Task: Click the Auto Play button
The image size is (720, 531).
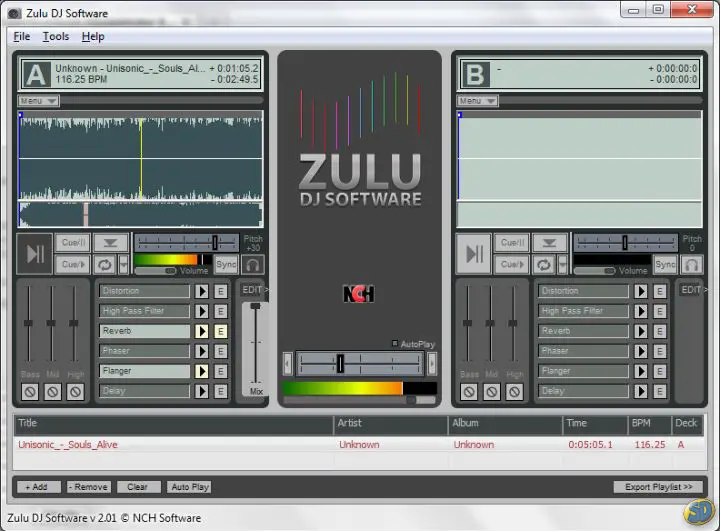Action: 190,487
